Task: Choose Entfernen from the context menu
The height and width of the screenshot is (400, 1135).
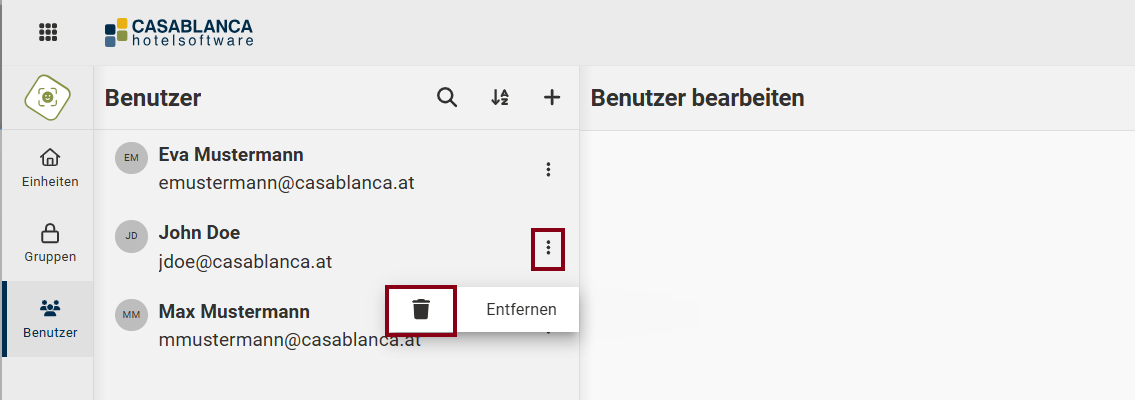Action: pos(521,310)
